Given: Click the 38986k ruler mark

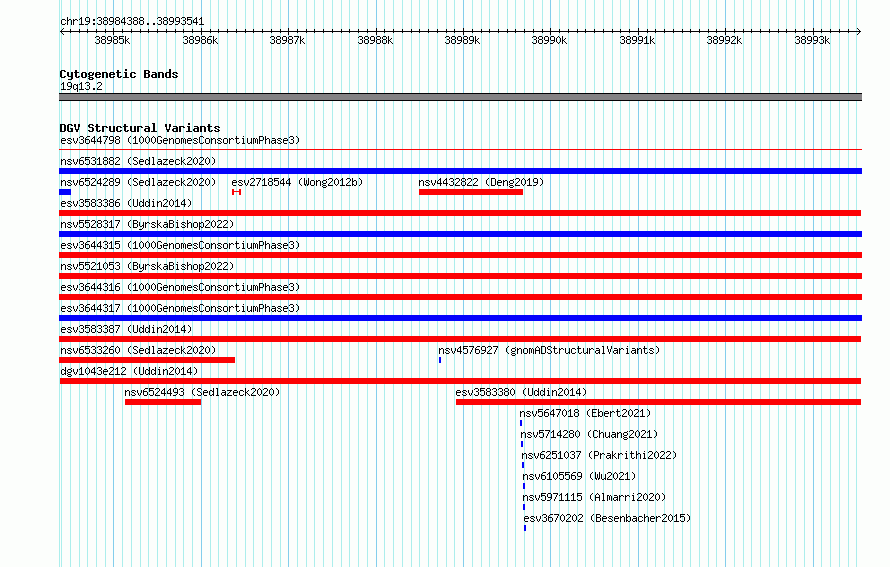Looking at the screenshot, I should click(x=200, y=40).
